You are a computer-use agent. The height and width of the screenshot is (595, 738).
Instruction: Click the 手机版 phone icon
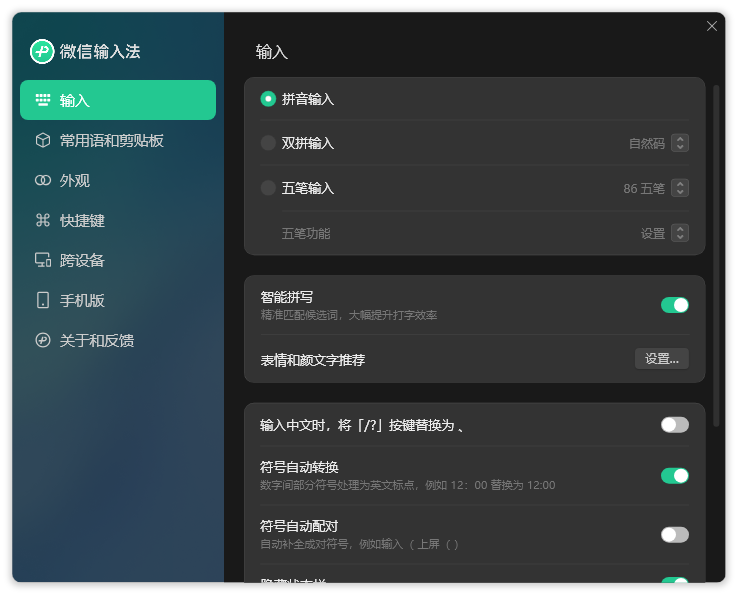point(43,300)
